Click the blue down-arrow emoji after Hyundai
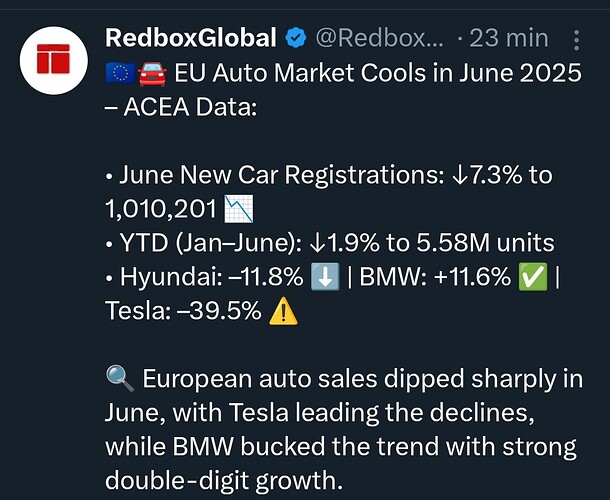 [x=325, y=277]
